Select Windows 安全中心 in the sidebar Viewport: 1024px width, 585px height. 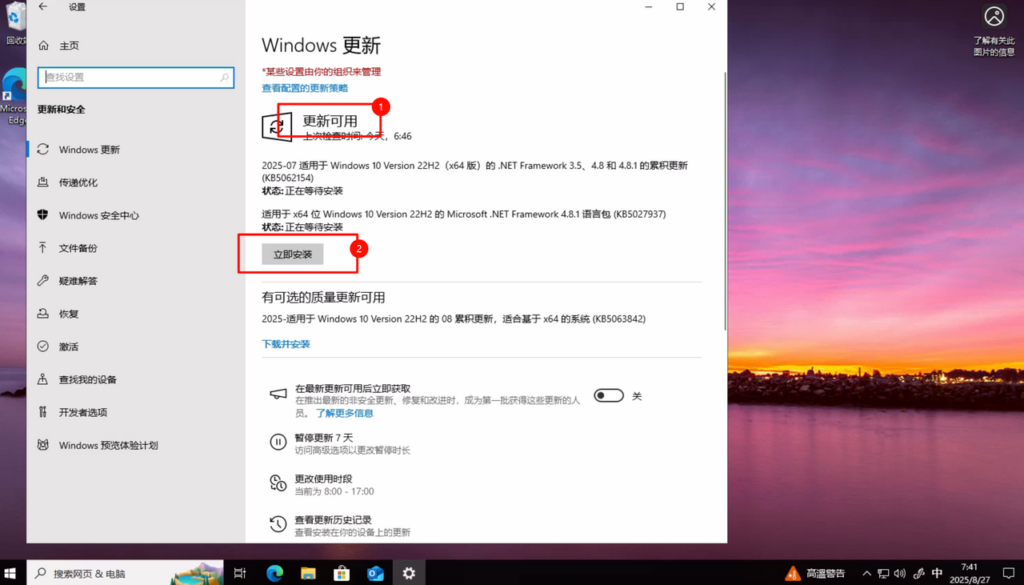pos(98,215)
